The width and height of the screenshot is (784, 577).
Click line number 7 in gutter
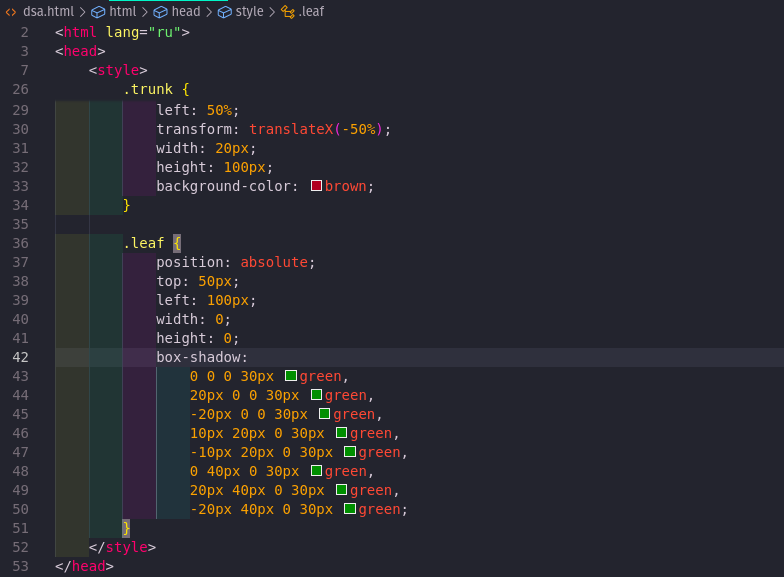24,70
